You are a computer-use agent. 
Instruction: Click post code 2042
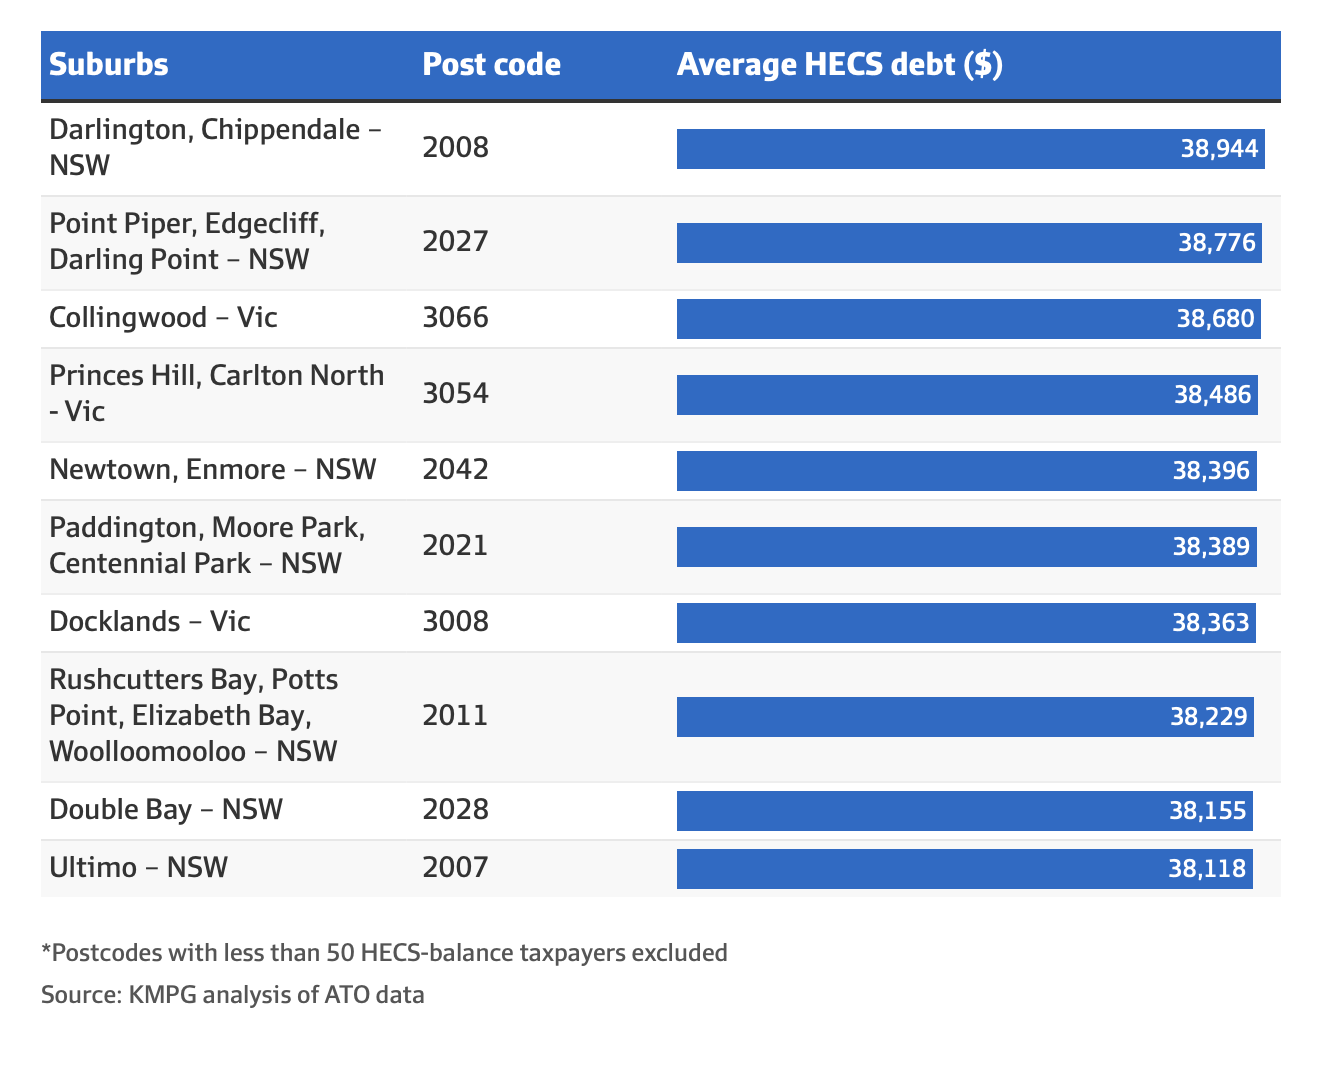(x=456, y=470)
